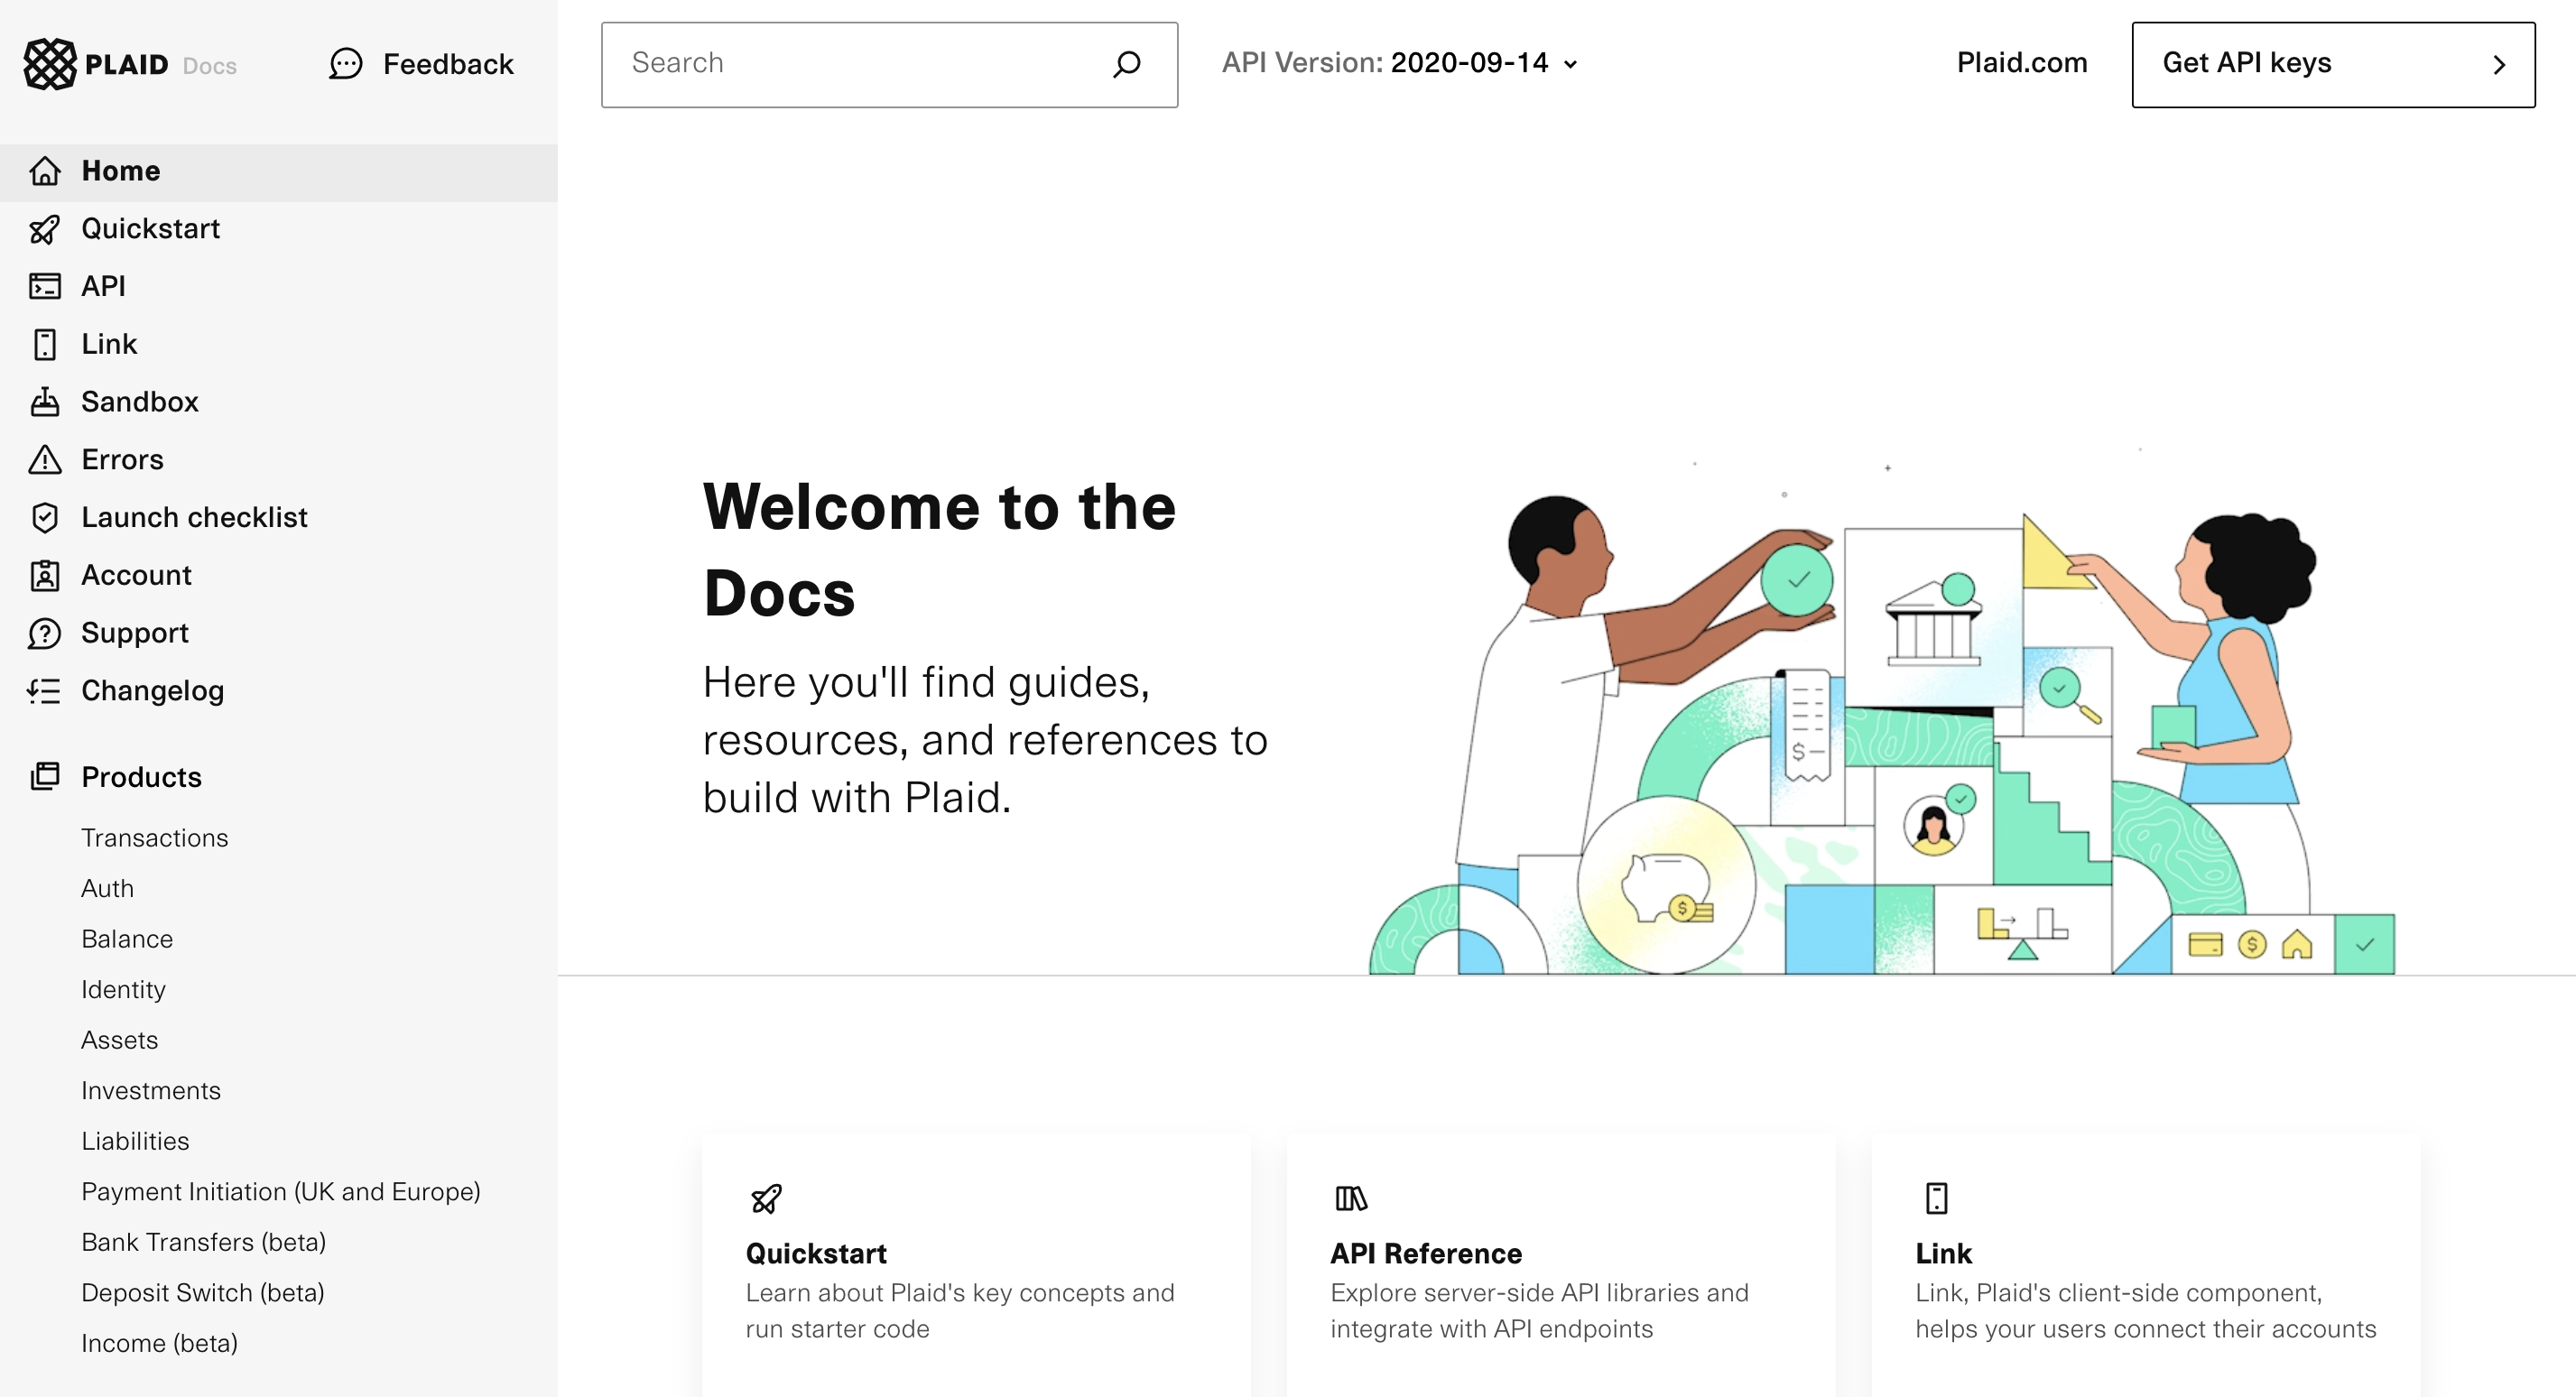Viewport: 2576px width, 1397px height.
Task: Click the Quickstart rocket icon in sidebar
Action: [44, 229]
